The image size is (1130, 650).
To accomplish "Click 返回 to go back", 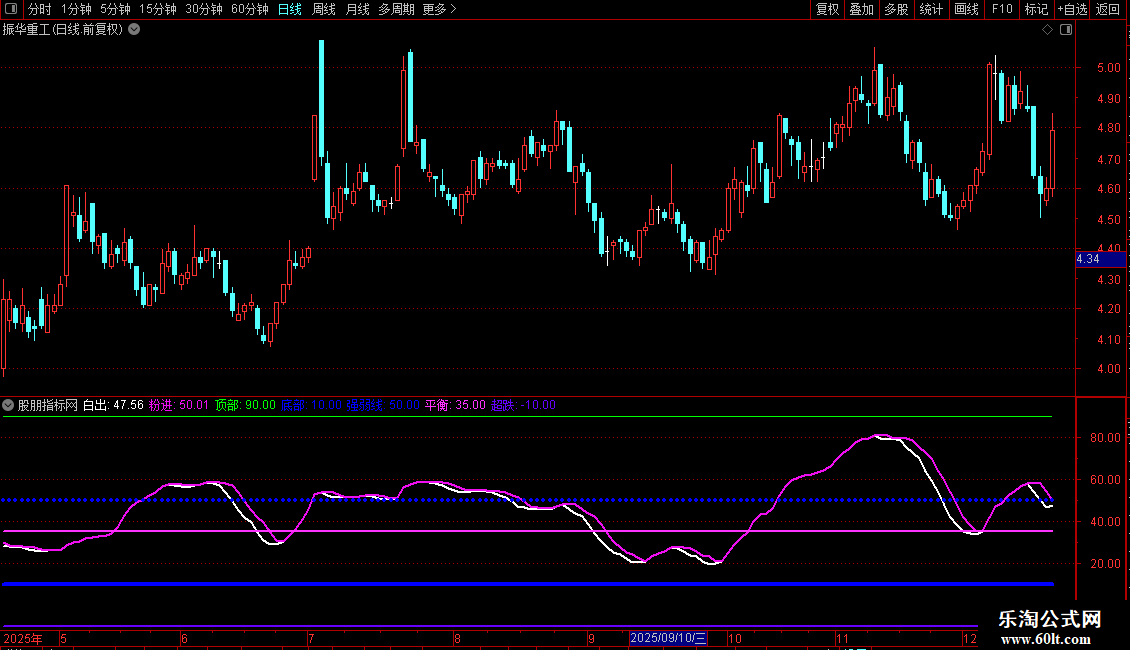I will tap(1108, 9).
